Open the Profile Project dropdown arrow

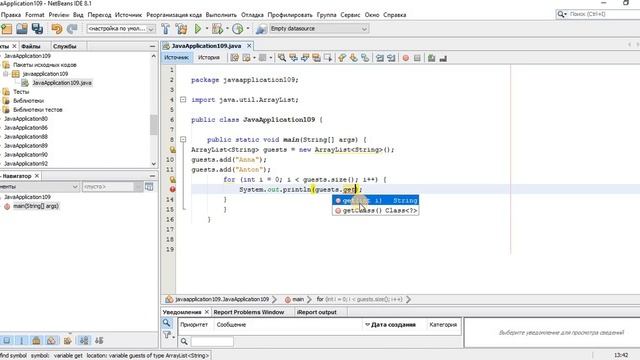(x=248, y=29)
